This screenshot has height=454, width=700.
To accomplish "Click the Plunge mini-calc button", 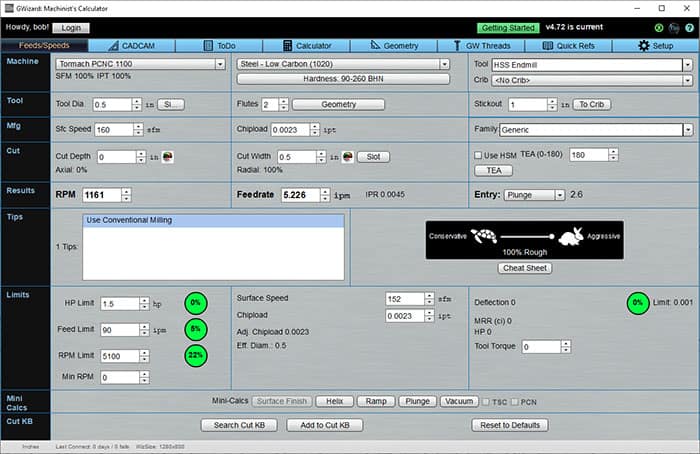I will tap(417, 401).
